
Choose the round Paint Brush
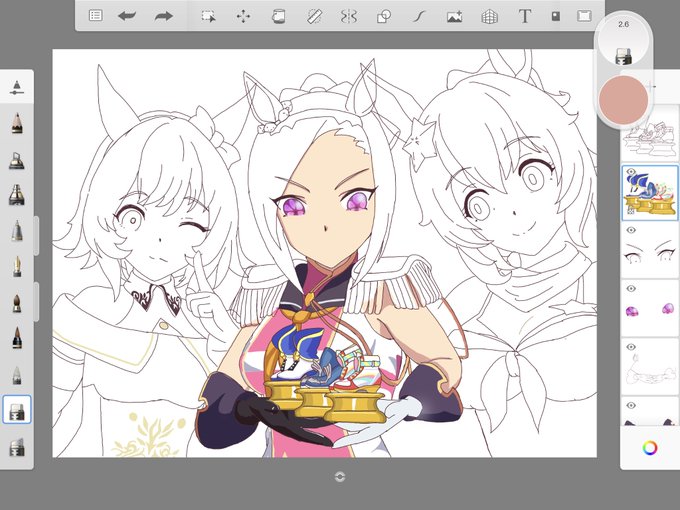click(17, 303)
